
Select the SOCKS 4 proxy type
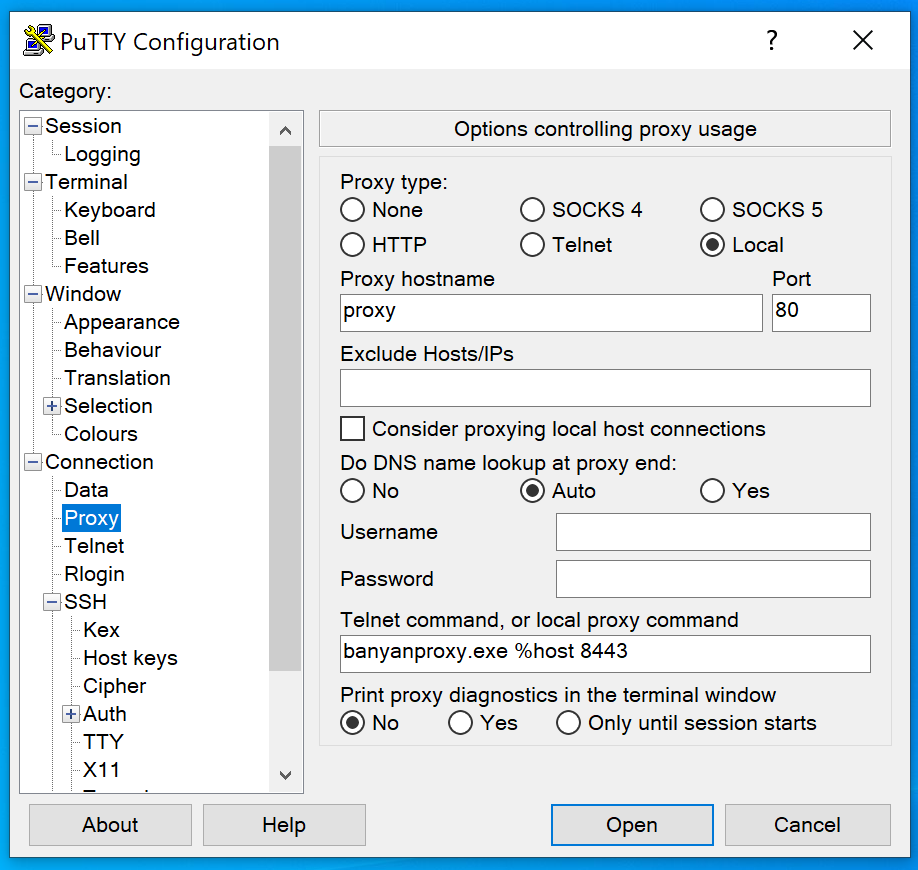click(581, 210)
